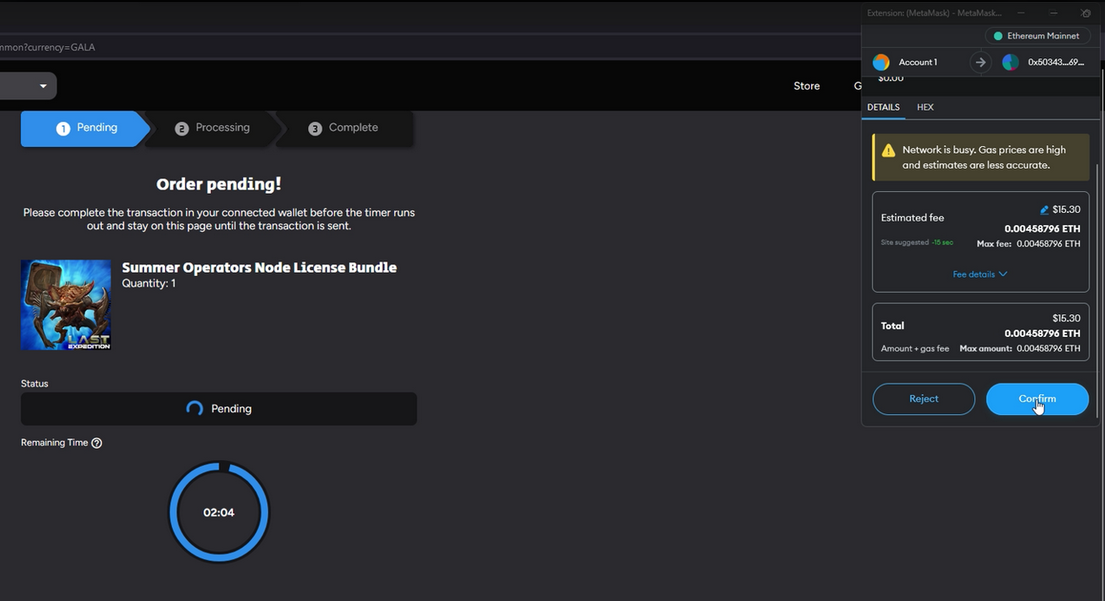Reject the MetaMask transaction
The height and width of the screenshot is (601, 1105).
pos(923,399)
